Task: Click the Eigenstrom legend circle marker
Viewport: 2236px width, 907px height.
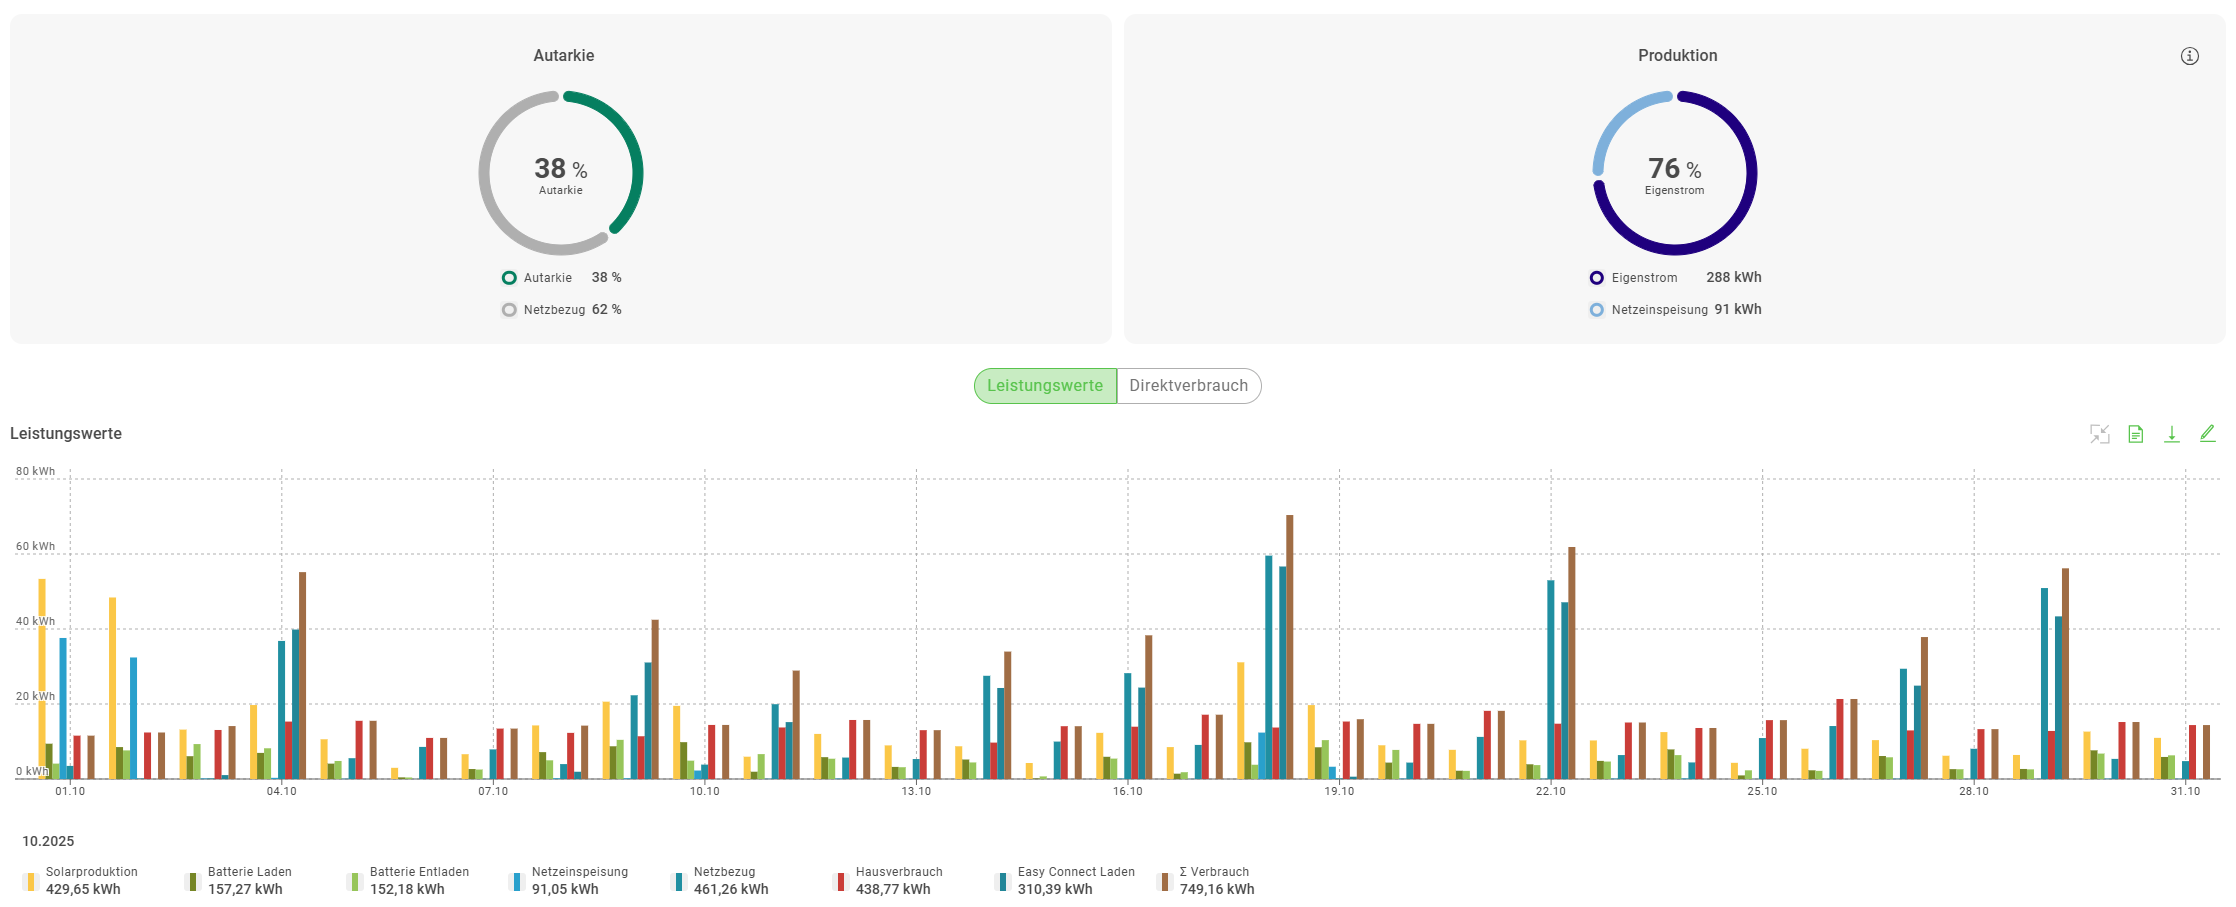Action: 1596,278
